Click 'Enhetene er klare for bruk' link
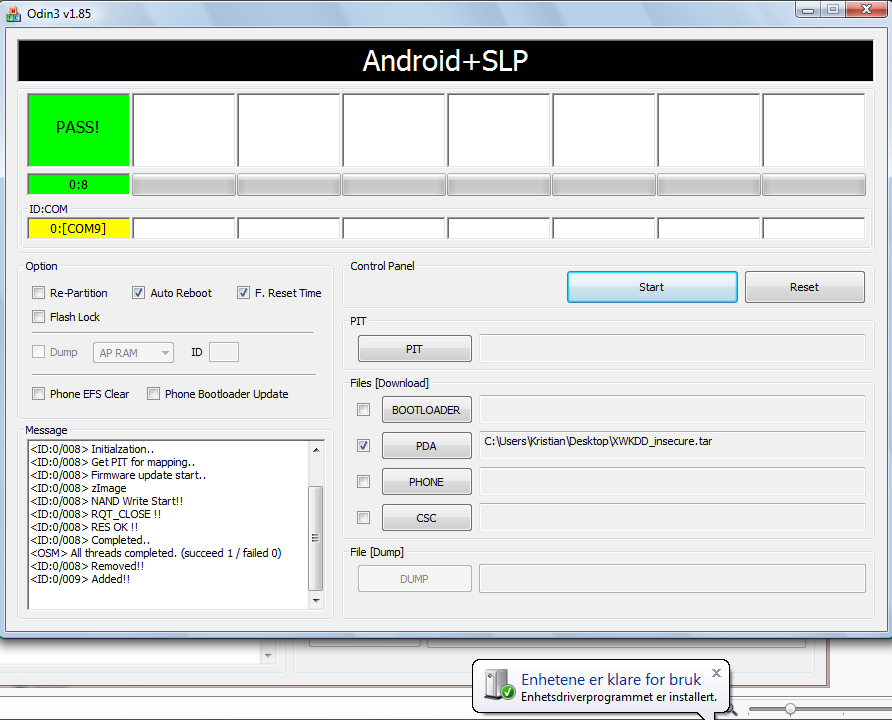The height and width of the screenshot is (720, 892). click(611, 679)
